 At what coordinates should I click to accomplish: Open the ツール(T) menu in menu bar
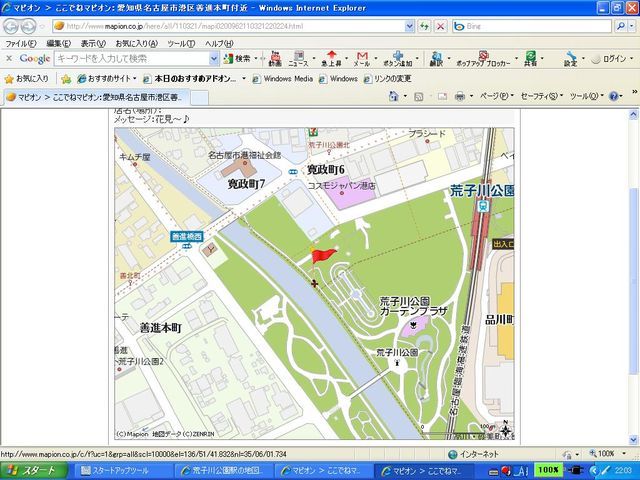coord(181,43)
